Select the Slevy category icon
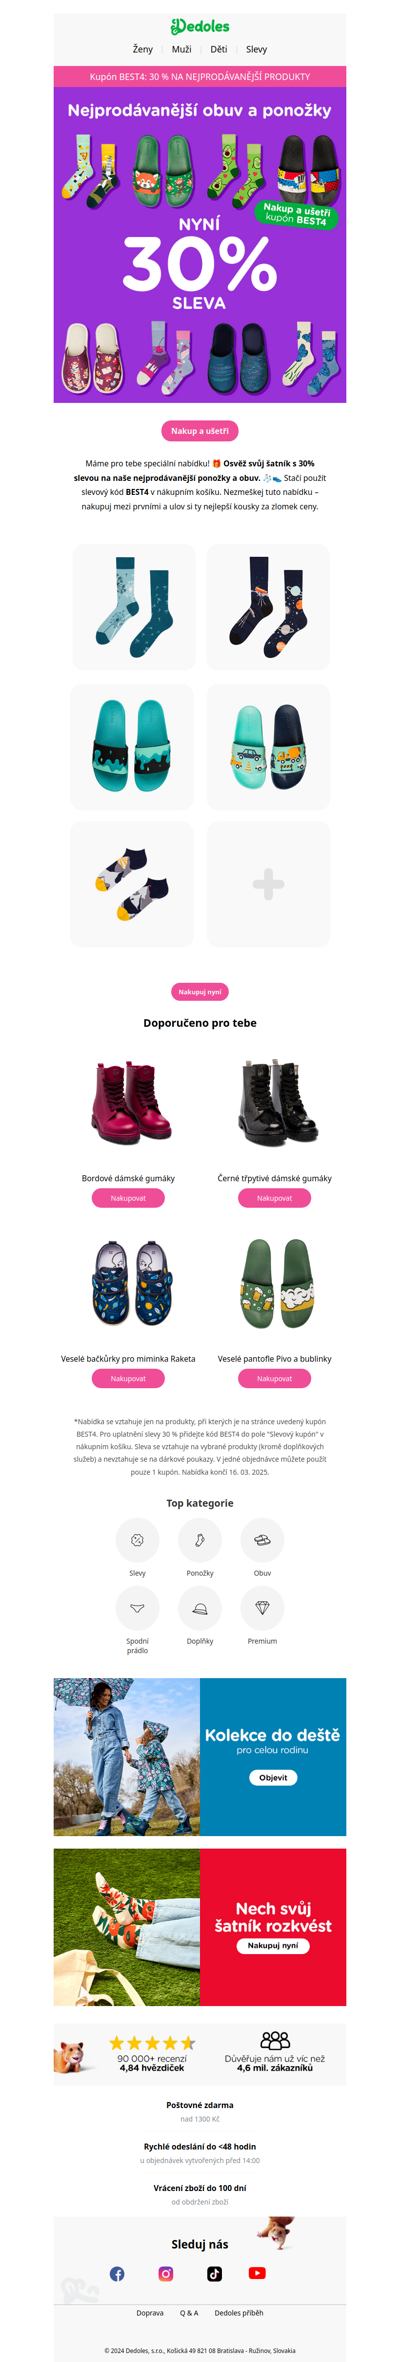The width and height of the screenshot is (400, 2362). (137, 1539)
